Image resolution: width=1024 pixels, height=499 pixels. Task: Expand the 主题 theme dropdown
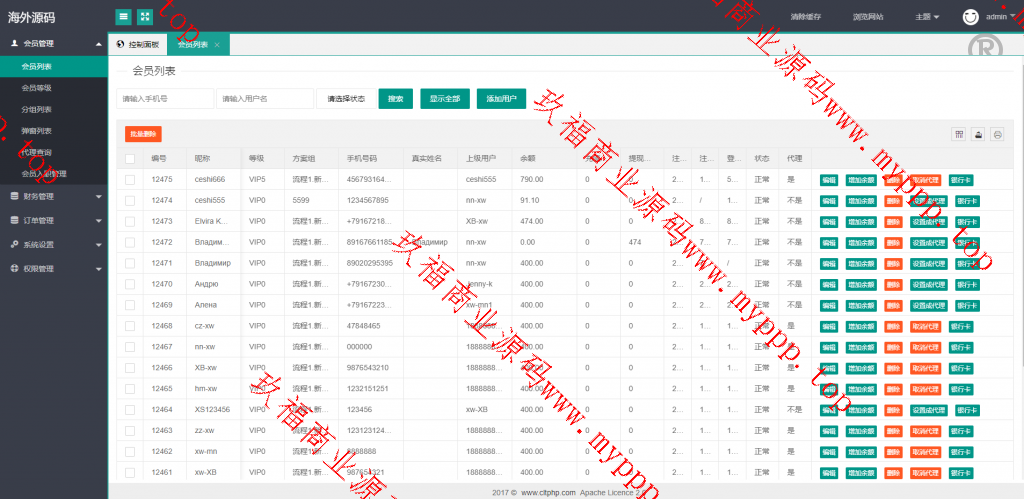click(927, 17)
